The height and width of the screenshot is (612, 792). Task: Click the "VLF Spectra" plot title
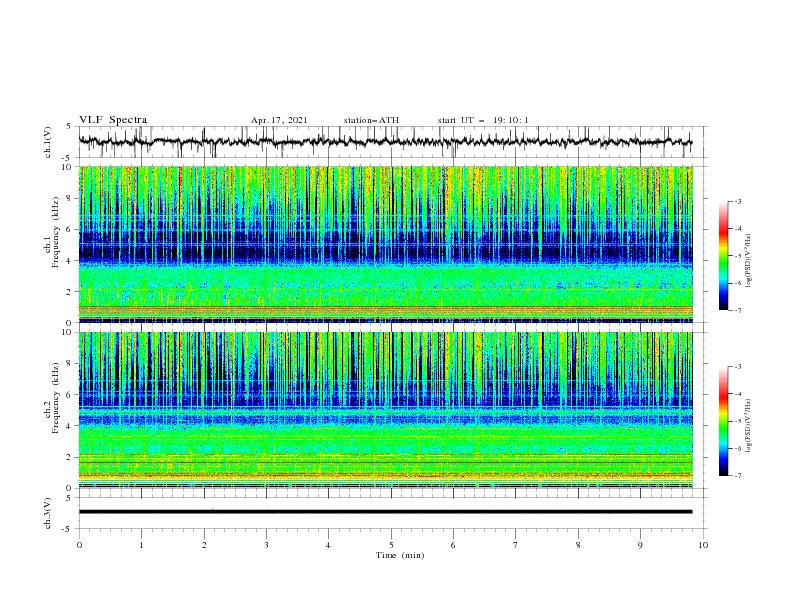[113, 120]
